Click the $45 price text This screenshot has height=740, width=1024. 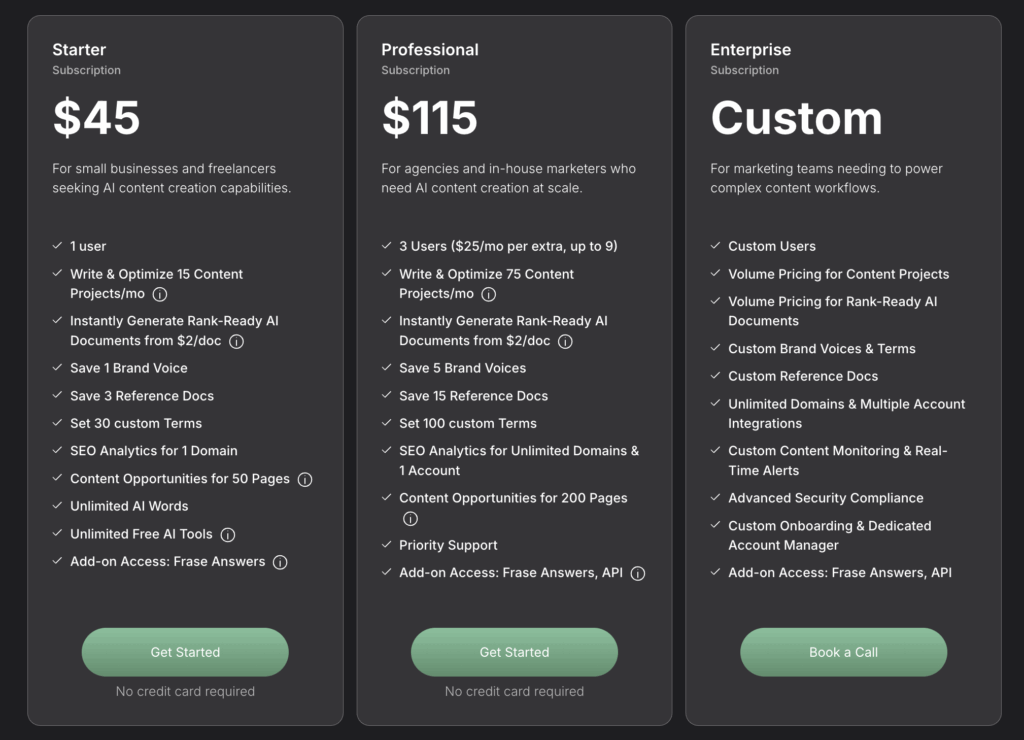click(97, 118)
